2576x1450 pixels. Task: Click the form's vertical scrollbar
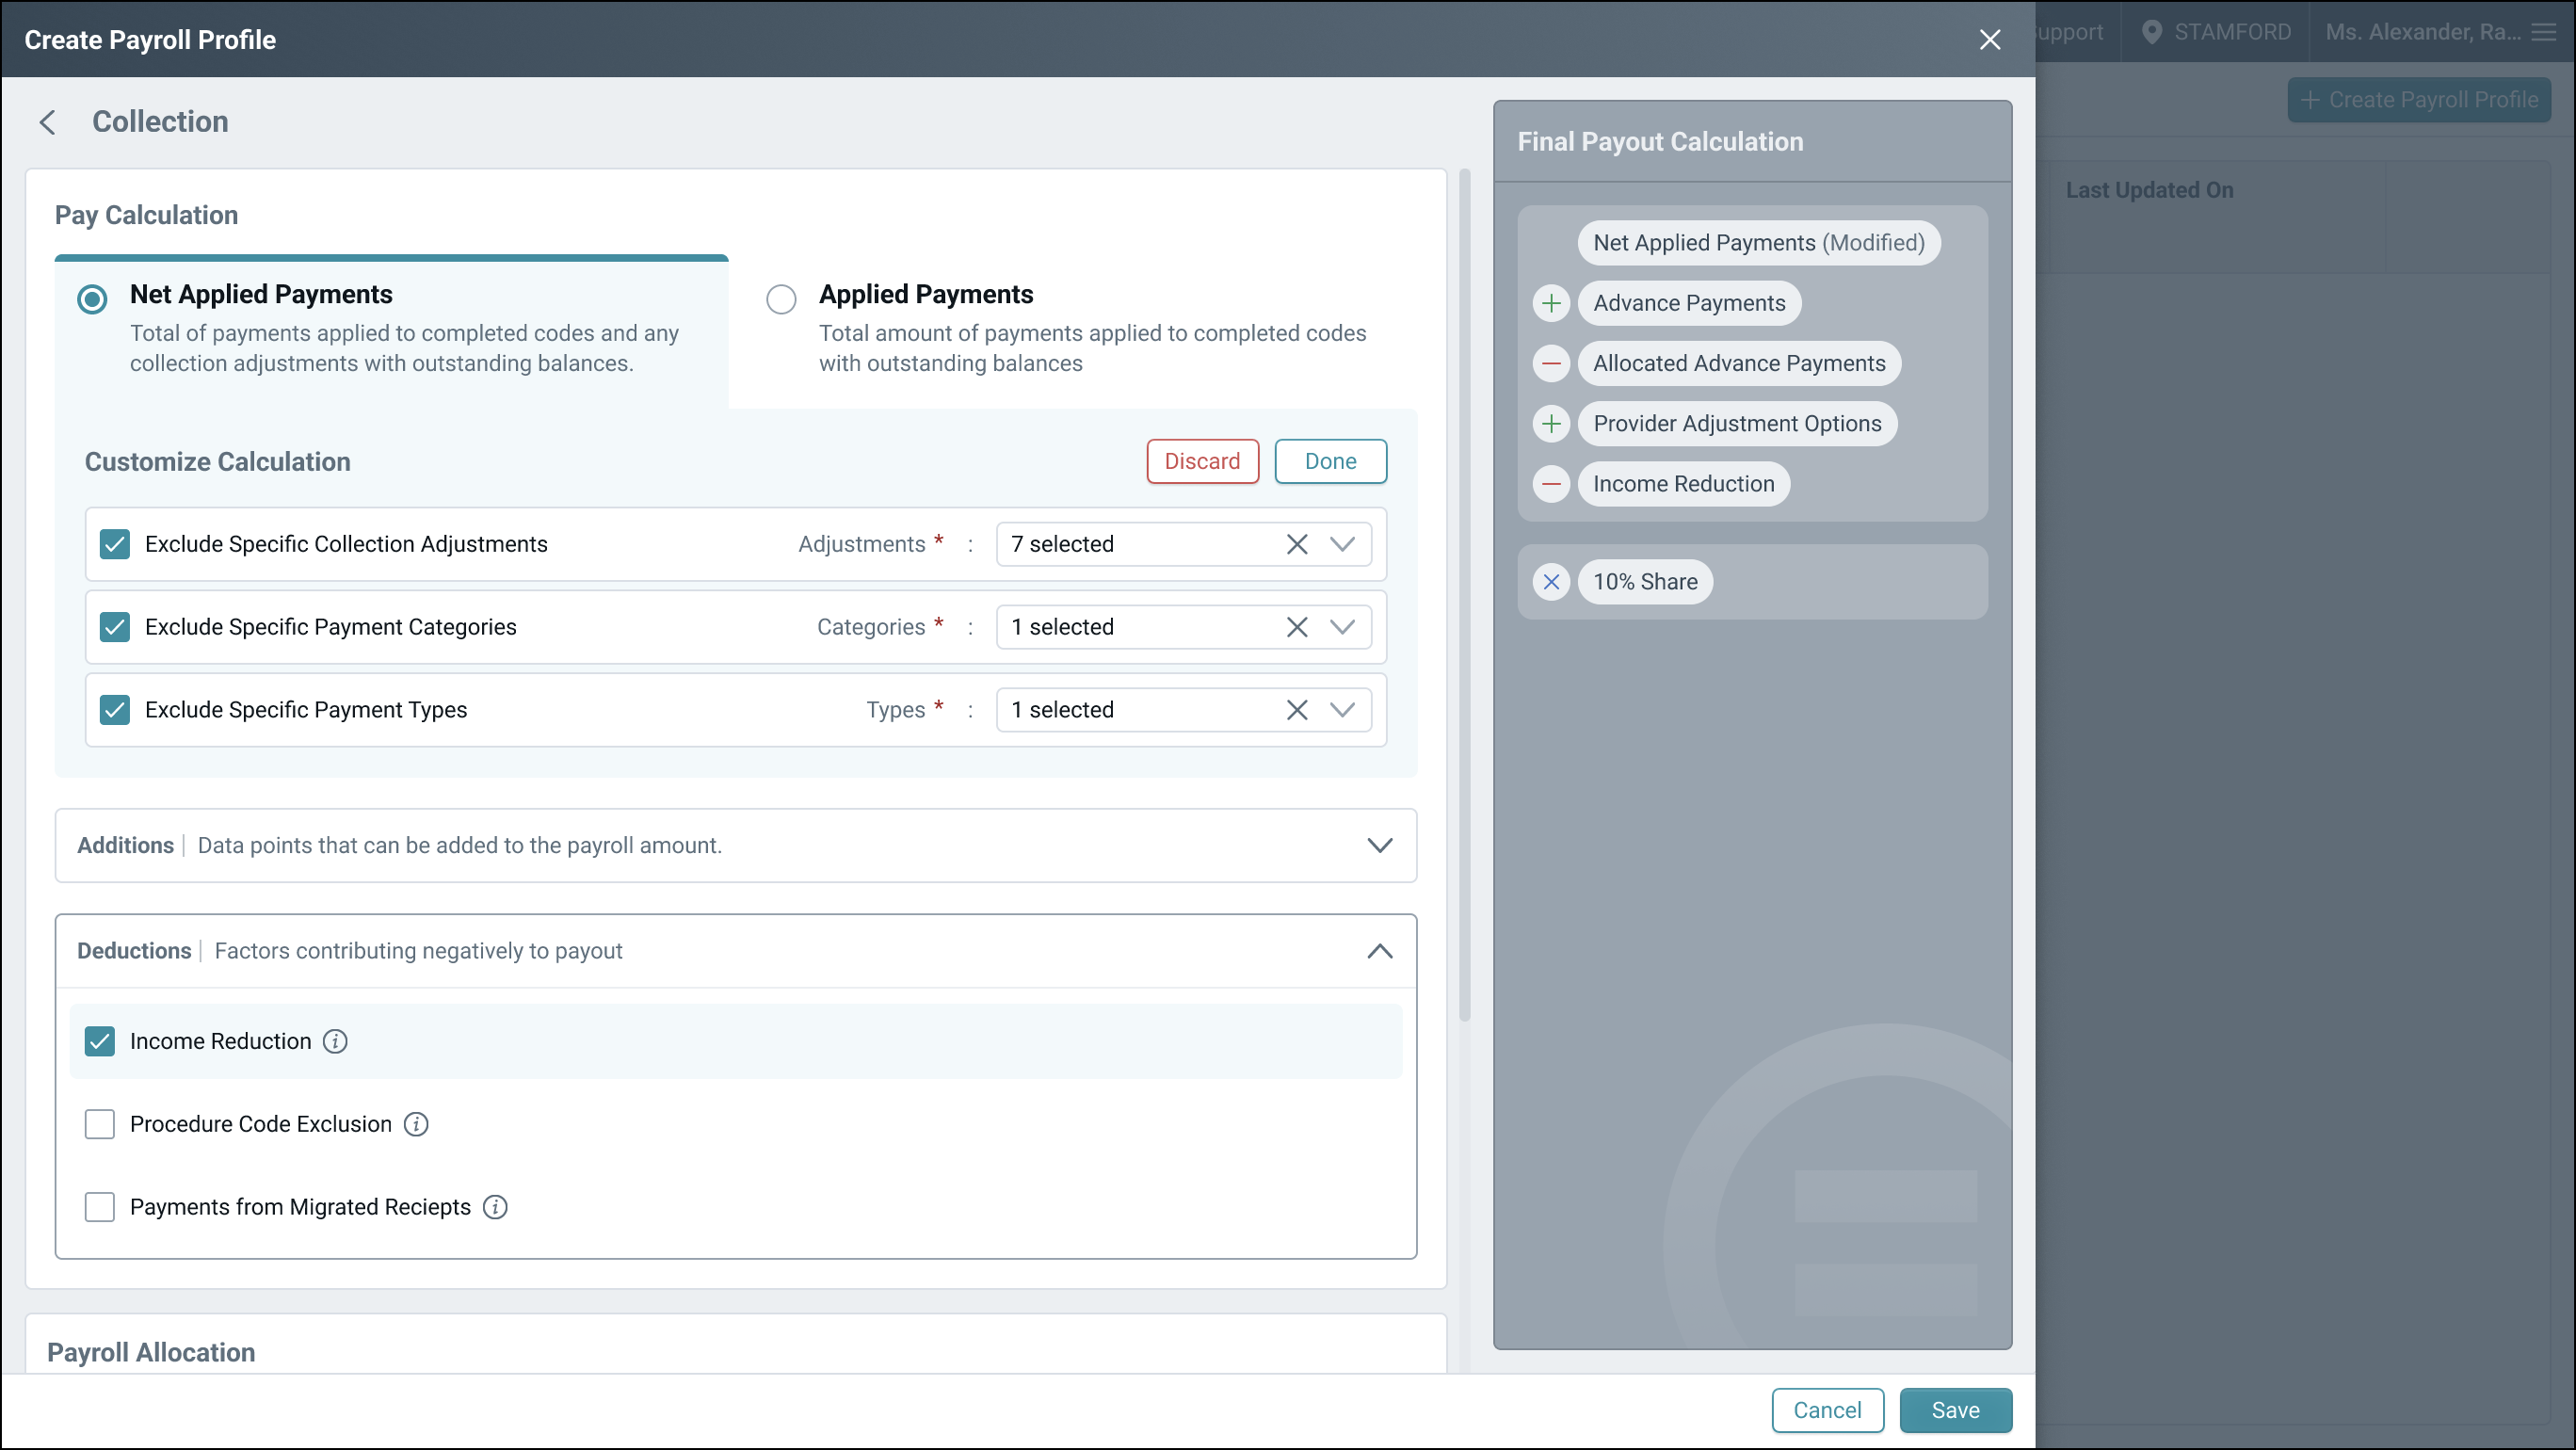coord(1465,595)
